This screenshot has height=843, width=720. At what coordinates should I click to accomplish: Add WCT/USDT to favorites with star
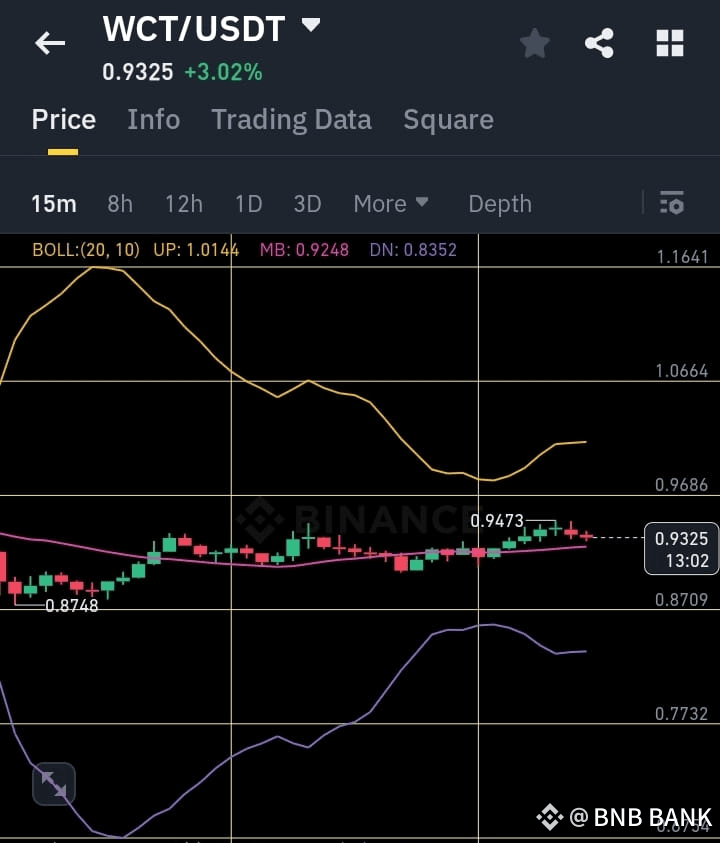coord(535,44)
